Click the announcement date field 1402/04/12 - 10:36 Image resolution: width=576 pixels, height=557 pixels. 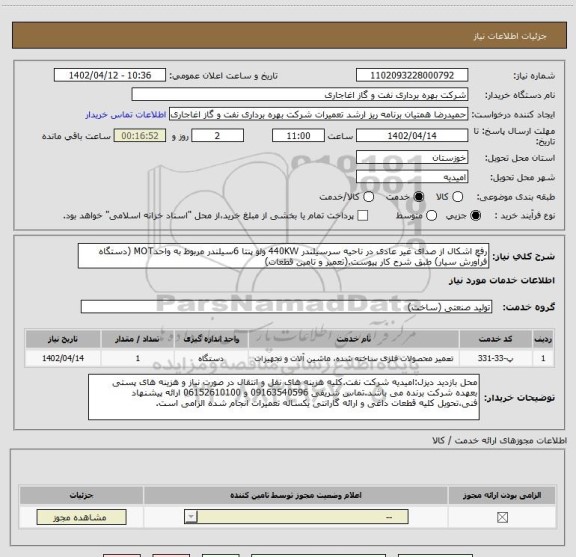pyautogui.click(x=110, y=75)
